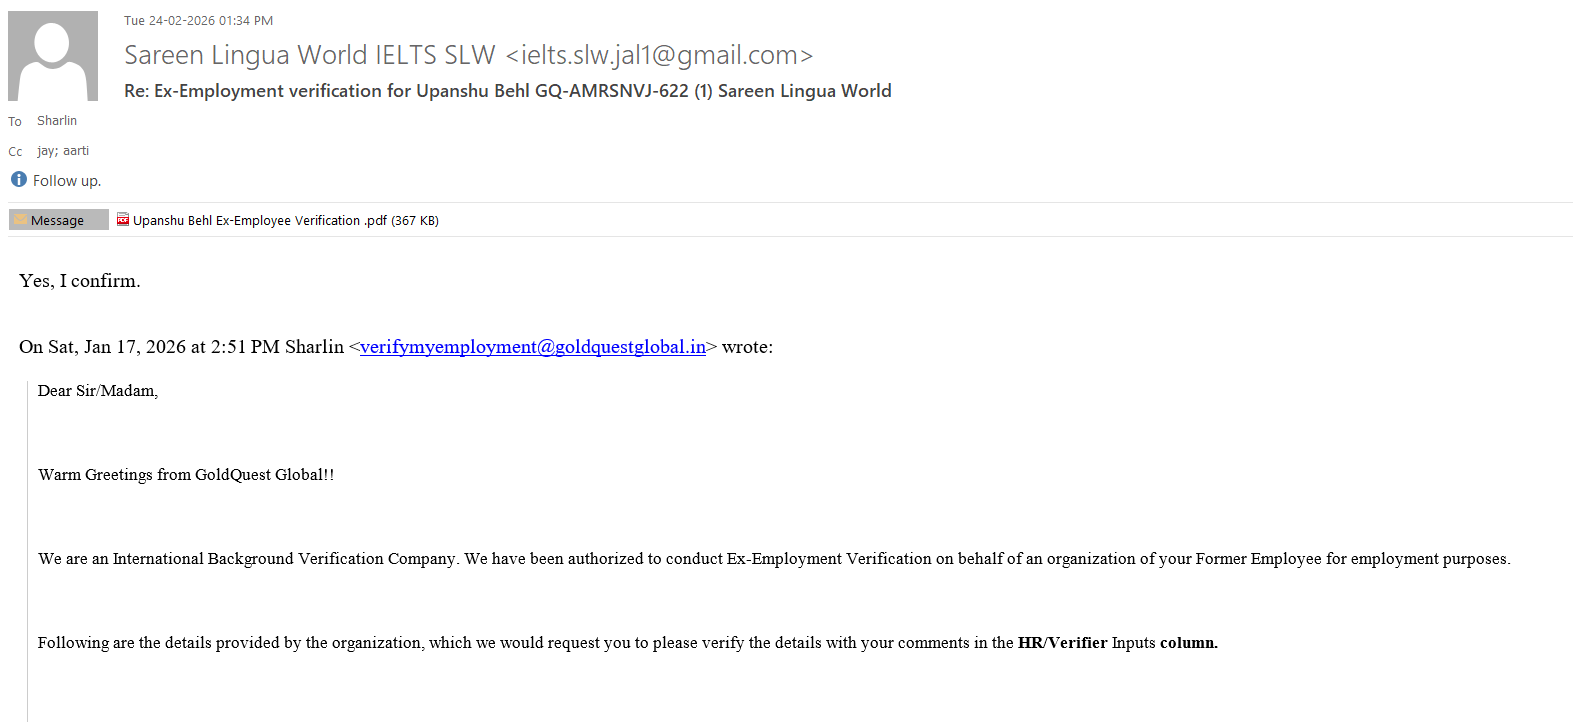The width and height of the screenshot is (1573, 722).
Task: Open the verifymyemployment@goldquestglobal.in email link
Action: [x=532, y=347]
